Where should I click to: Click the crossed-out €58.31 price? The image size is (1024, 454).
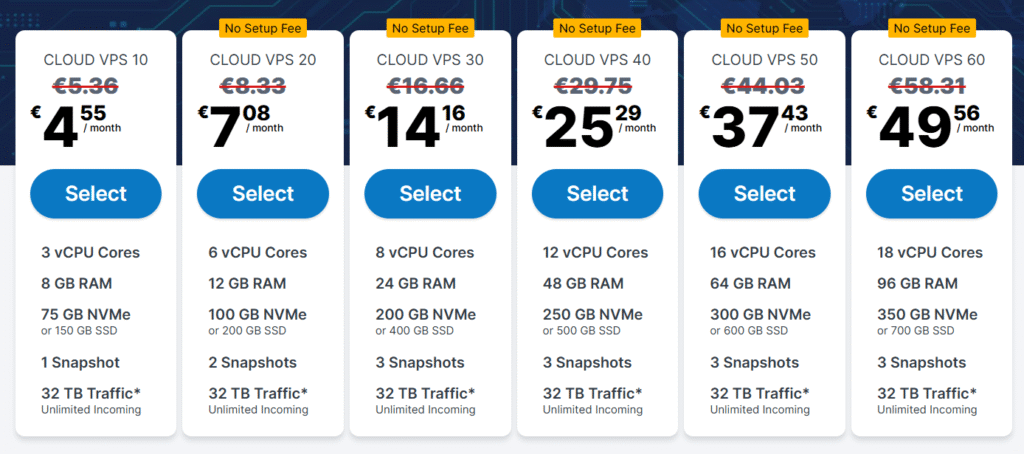click(x=927, y=85)
